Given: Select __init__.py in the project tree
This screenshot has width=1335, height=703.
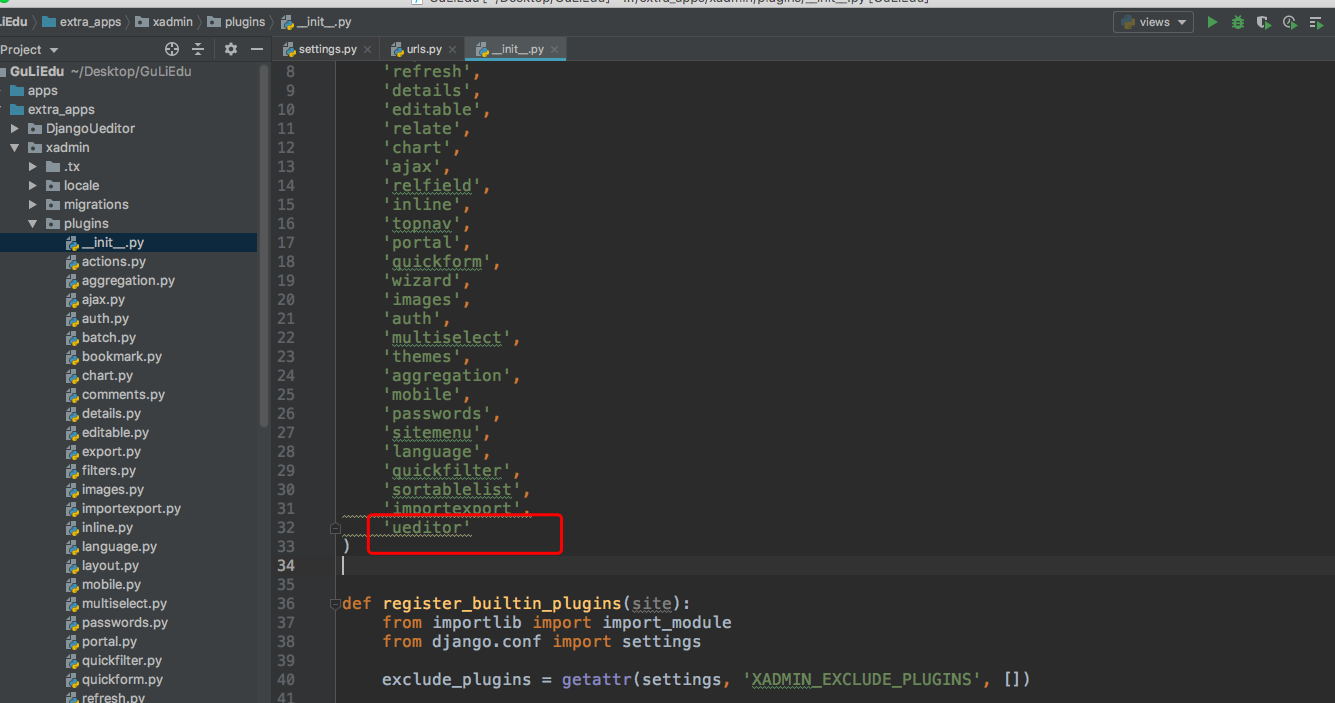Looking at the screenshot, I should [x=113, y=242].
